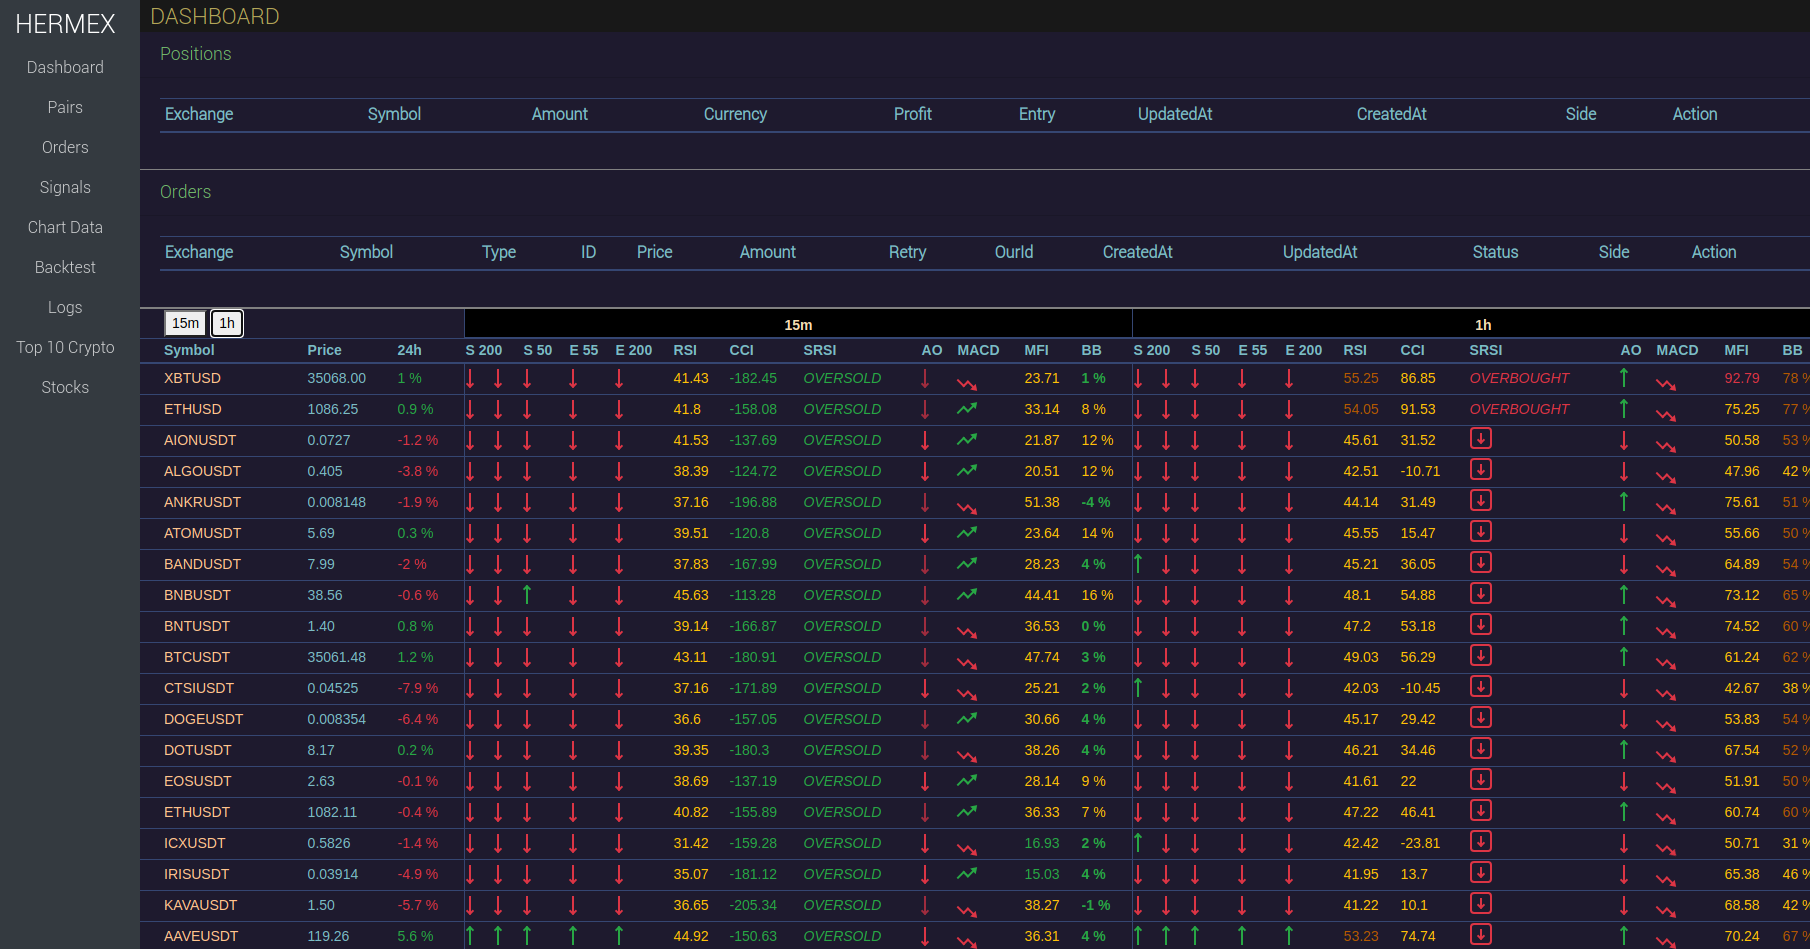Screen dimensions: 1810x949
Task: Click the 1h S 200 green up arrow in BANDUSDT row
Action: tap(1138, 564)
